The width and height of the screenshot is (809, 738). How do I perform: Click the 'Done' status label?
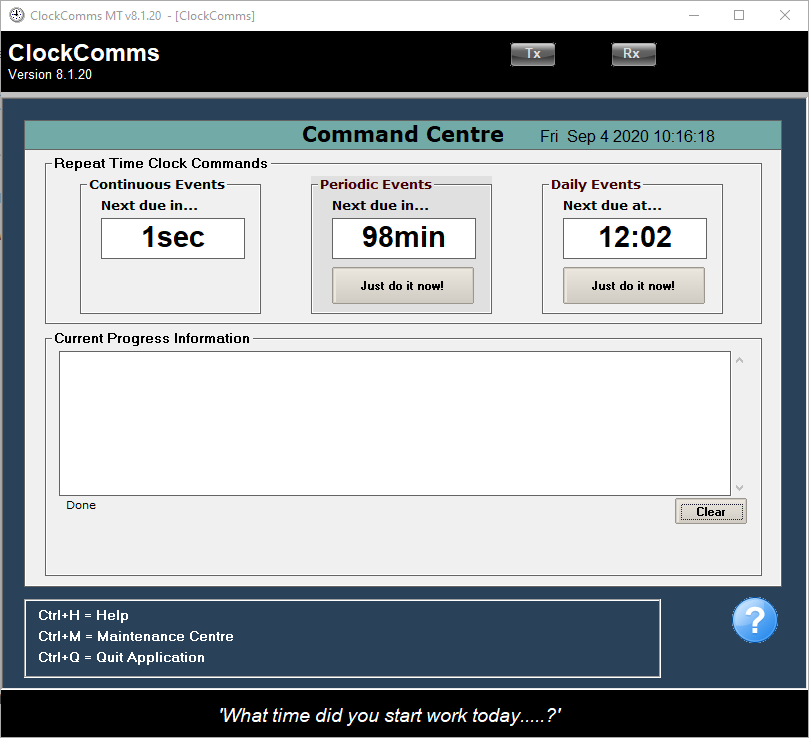click(x=81, y=505)
